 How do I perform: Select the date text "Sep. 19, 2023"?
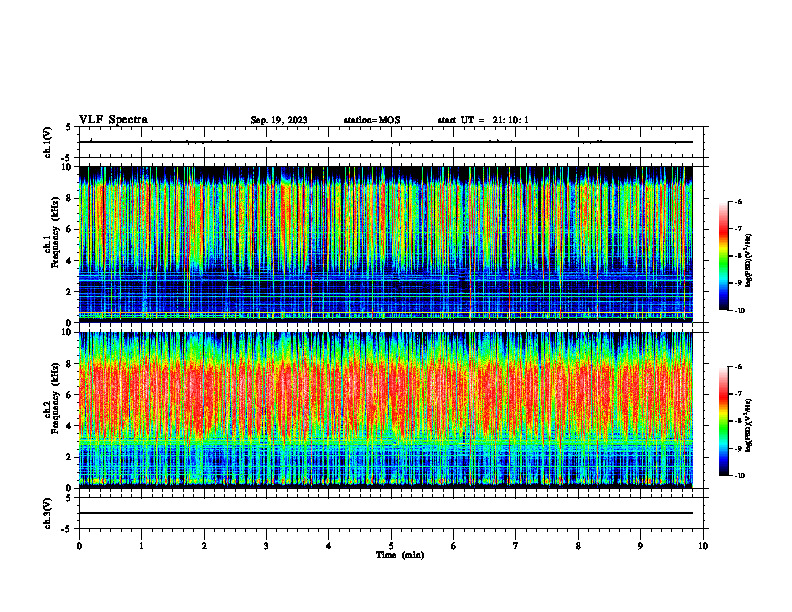(x=279, y=120)
